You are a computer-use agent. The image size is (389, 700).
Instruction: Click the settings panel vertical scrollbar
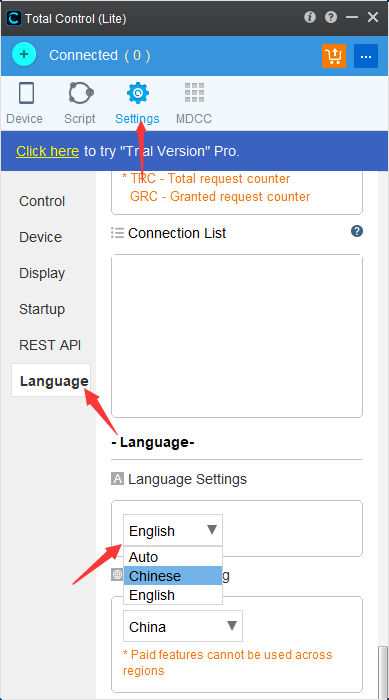tap(383, 672)
